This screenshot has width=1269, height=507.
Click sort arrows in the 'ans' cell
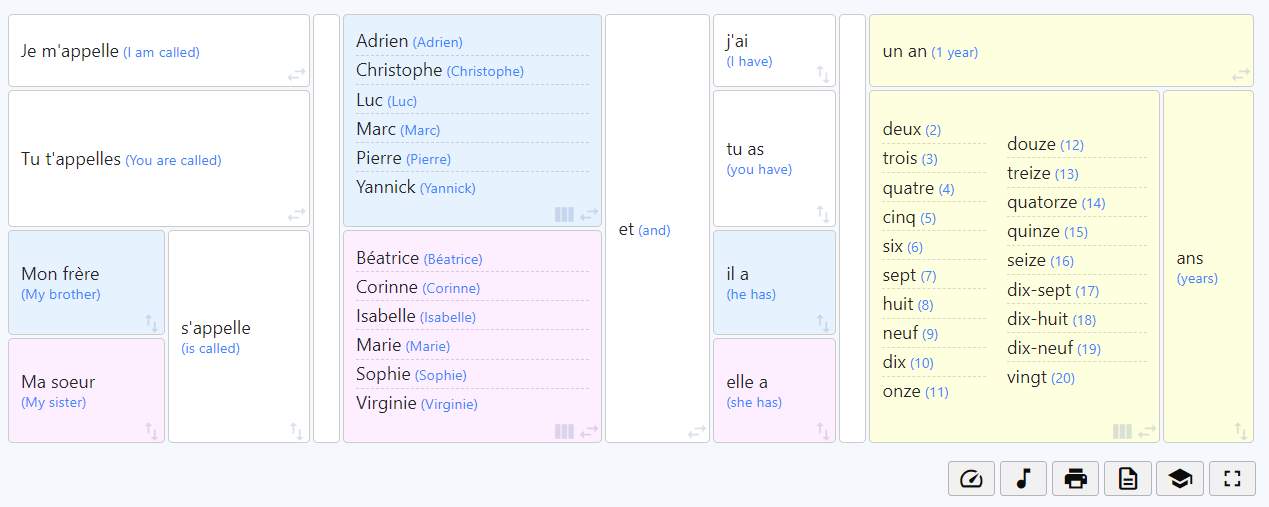coord(1241,431)
